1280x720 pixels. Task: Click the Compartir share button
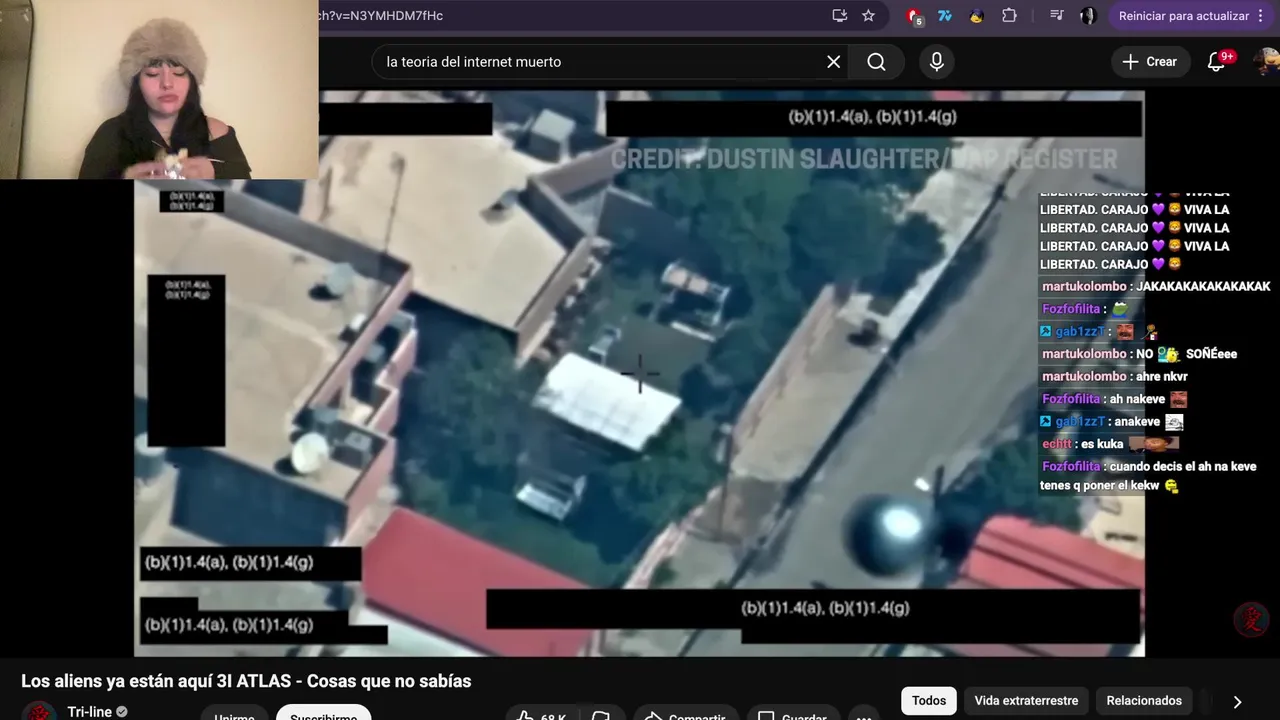point(684,714)
